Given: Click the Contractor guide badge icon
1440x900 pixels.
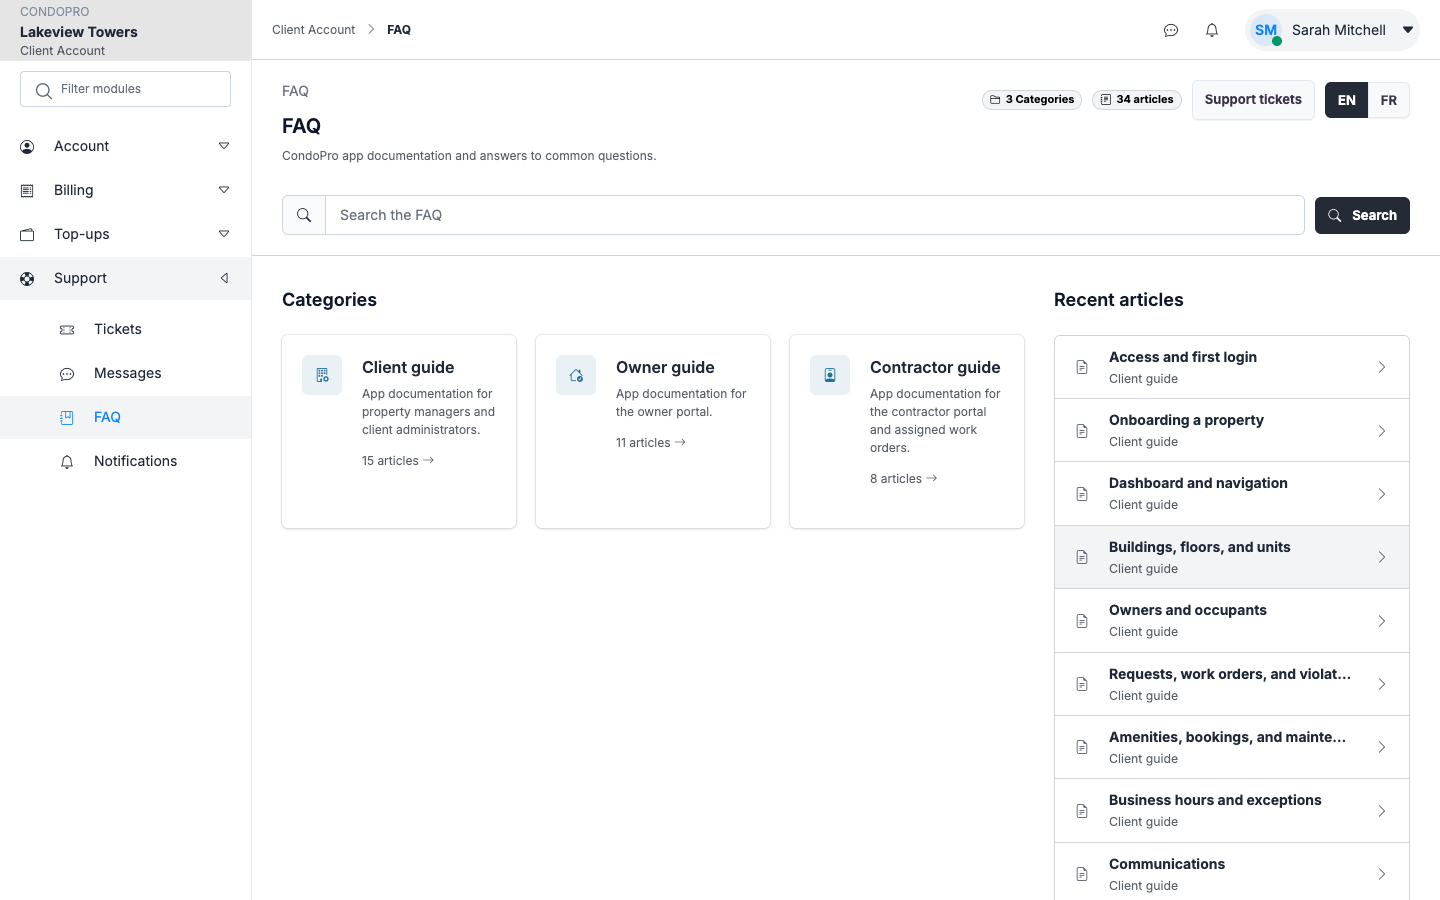Looking at the screenshot, I should click(830, 375).
